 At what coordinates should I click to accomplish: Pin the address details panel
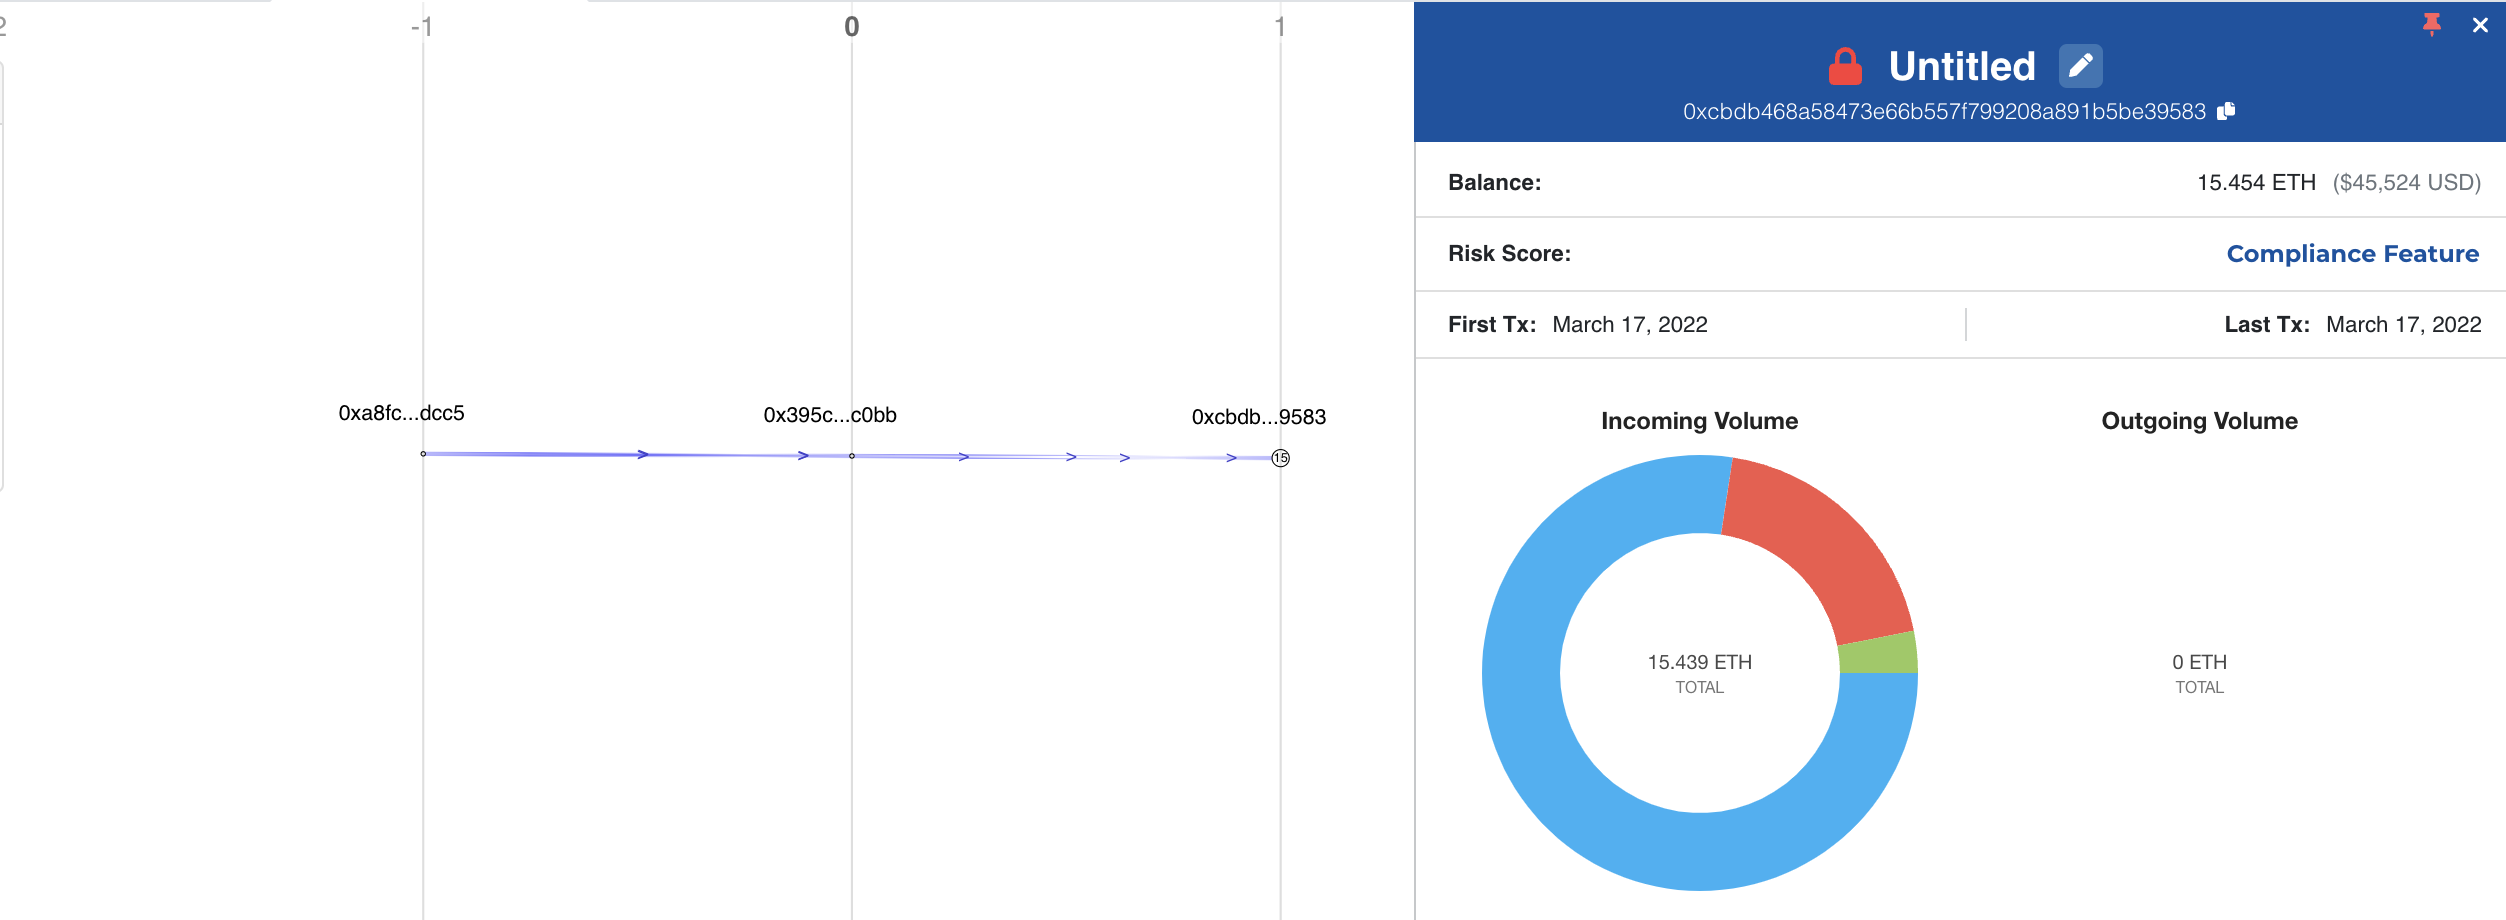(2432, 24)
